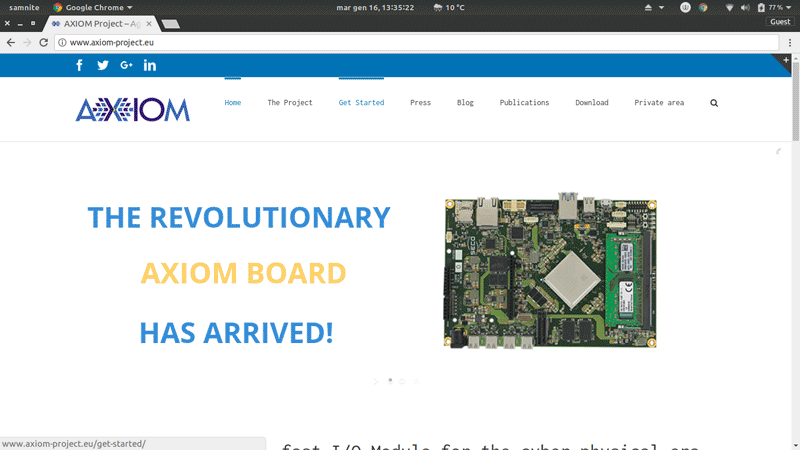Open the AXIOM Facebook page icon
This screenshot has width=800, height=450.
coord(79,65)
